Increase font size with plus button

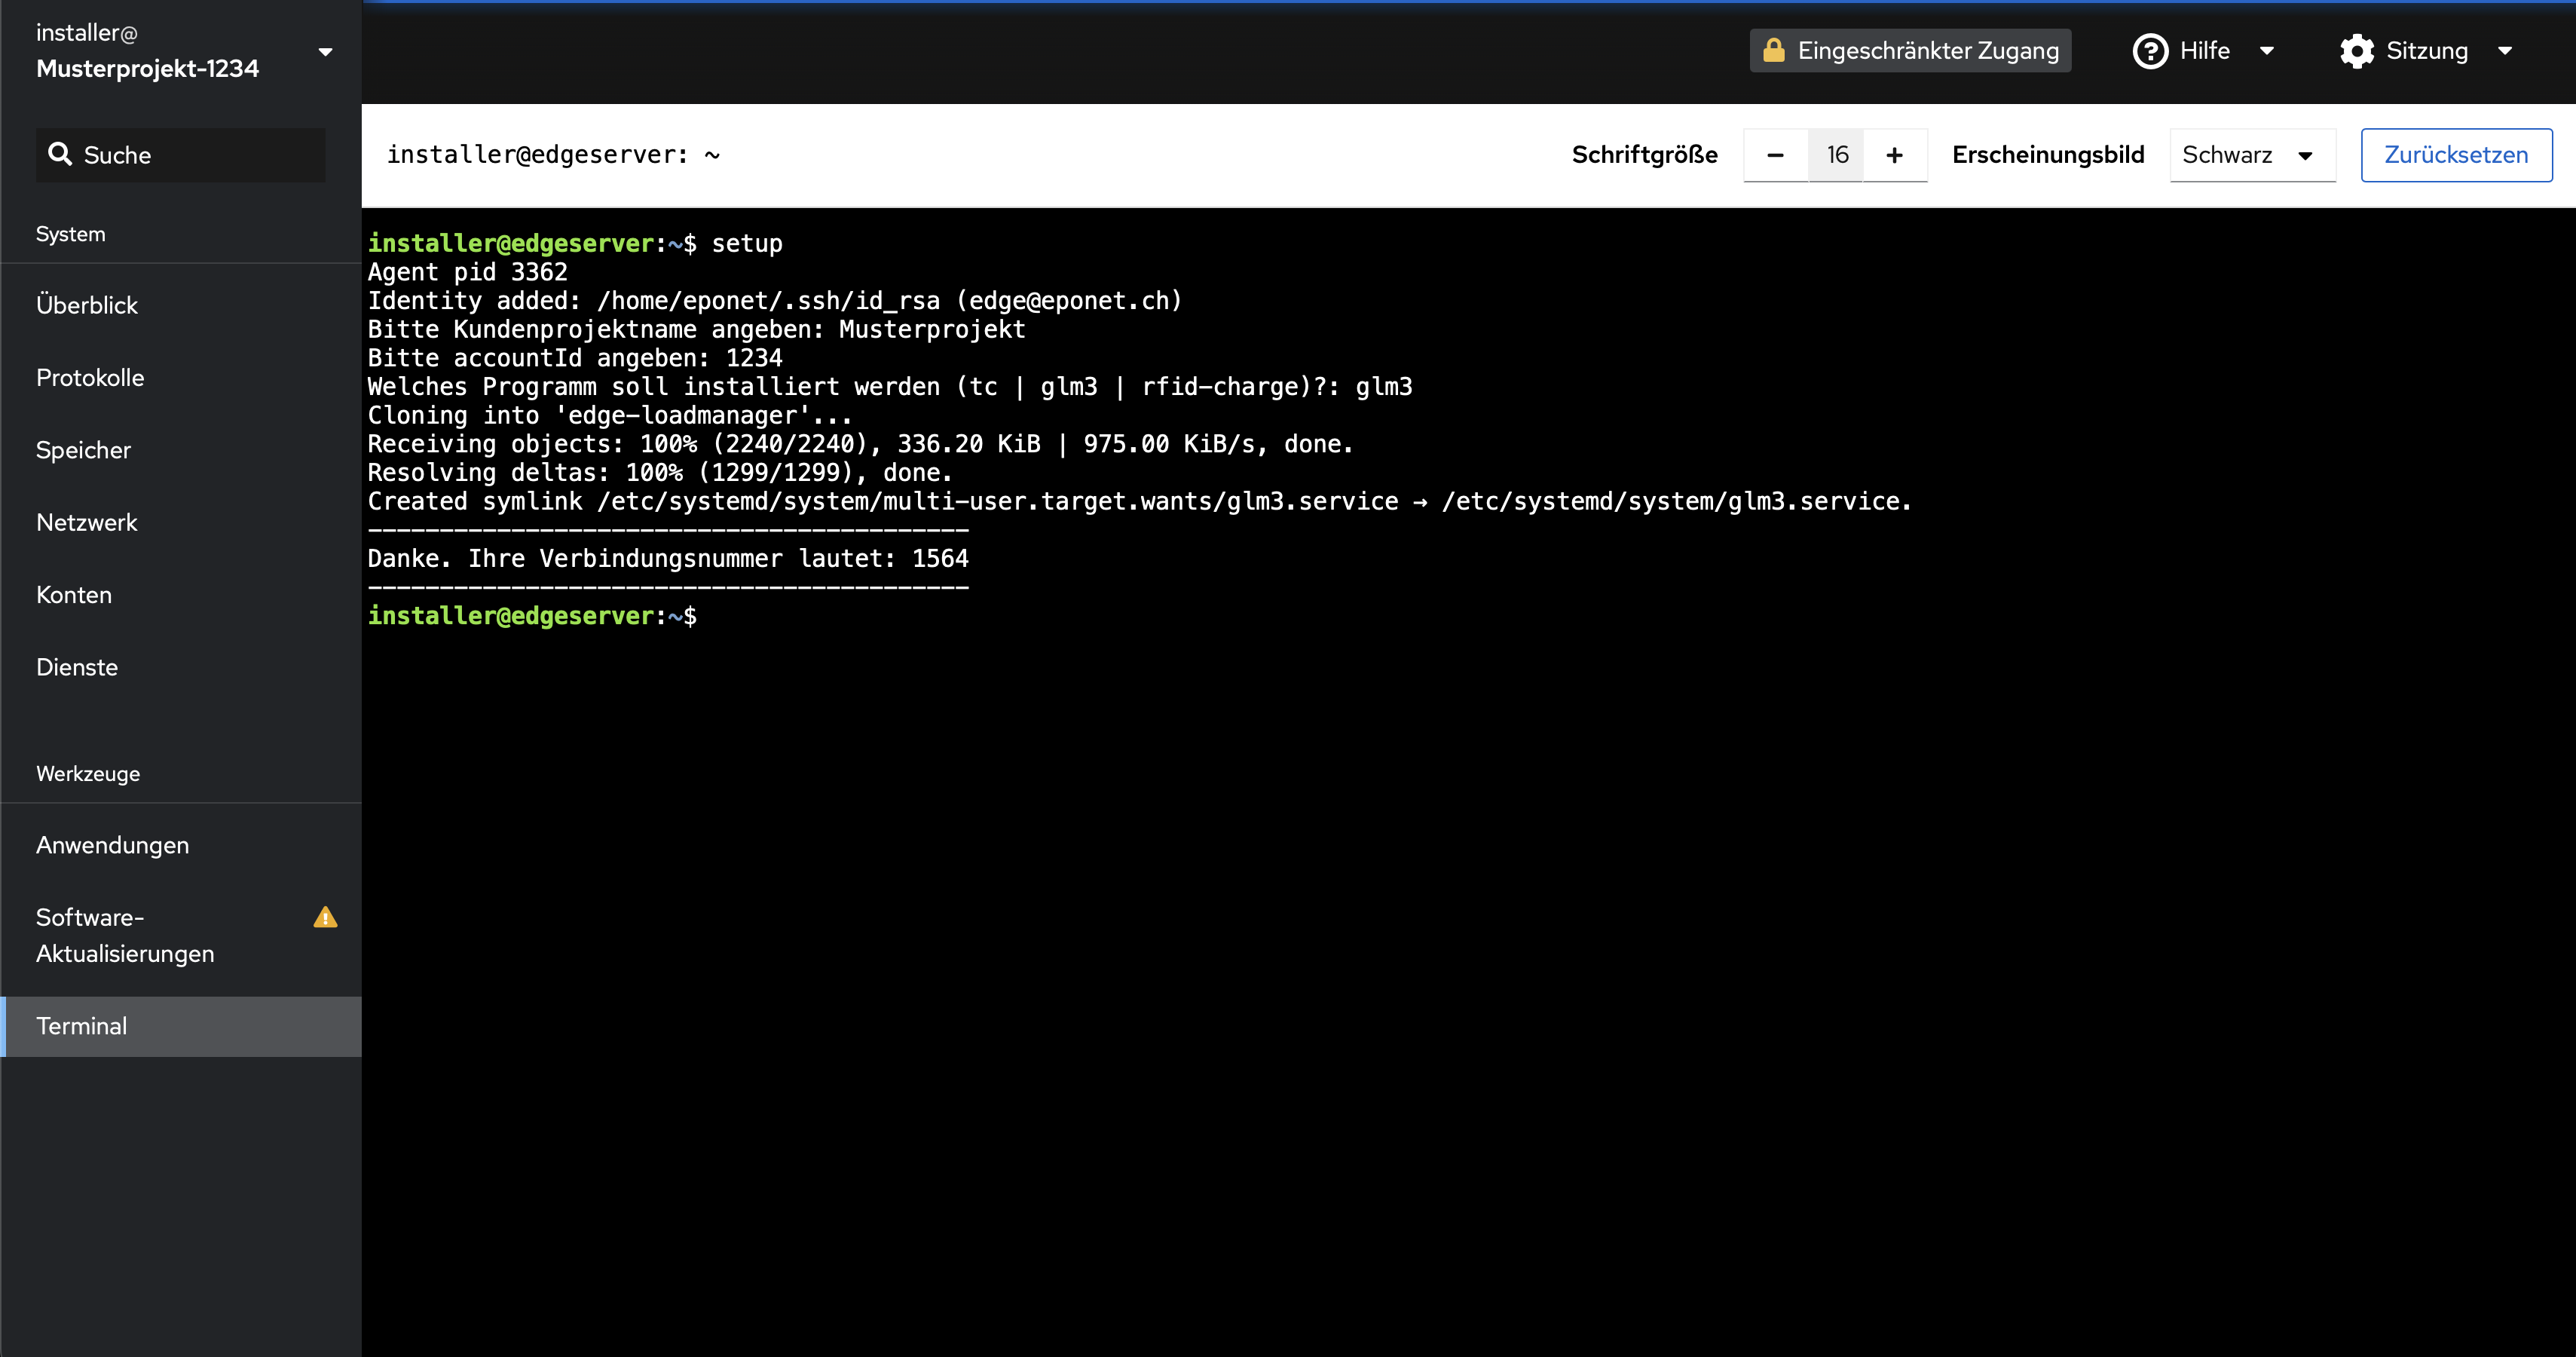(1894, 155)
